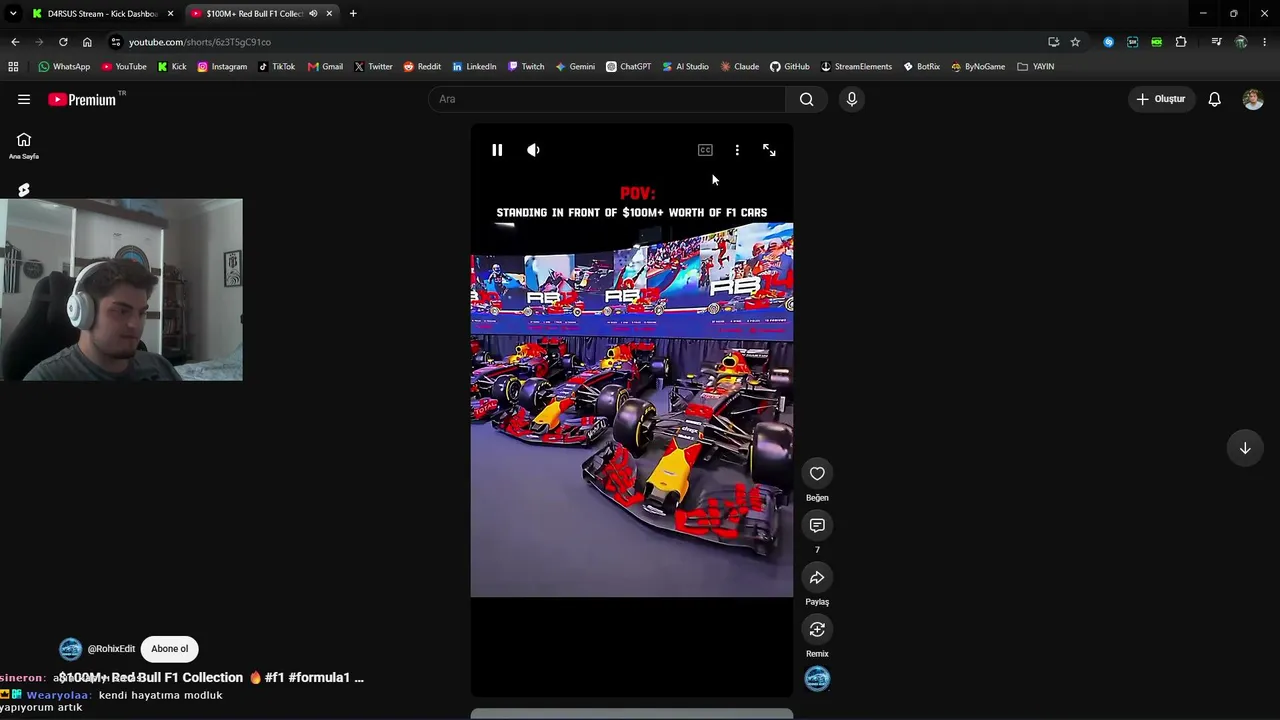Image resolution: width=1280 pixels, height=720 pixels.
Task: Open the Oluştur create menu
Action: click(x=1161, y=99)
